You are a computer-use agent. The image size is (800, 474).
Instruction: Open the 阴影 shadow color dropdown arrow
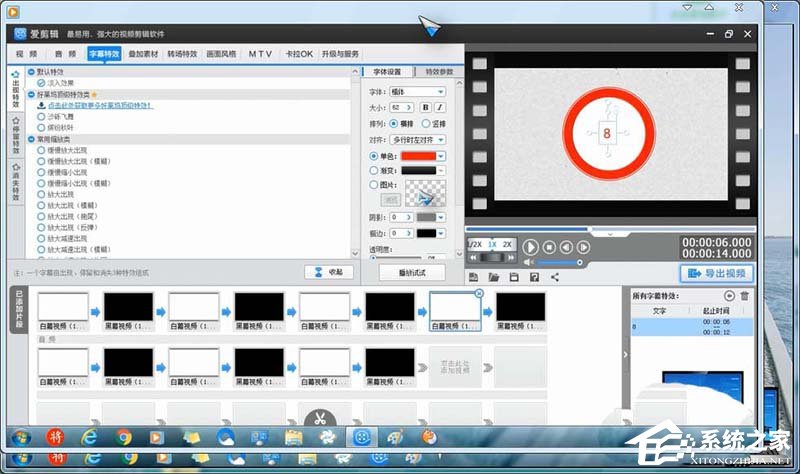click(x=441, y=217)
